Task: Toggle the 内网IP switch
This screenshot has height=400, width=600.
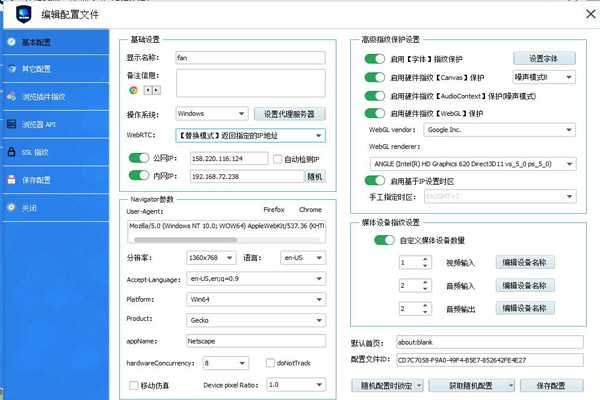Action: tap(139, 175)
